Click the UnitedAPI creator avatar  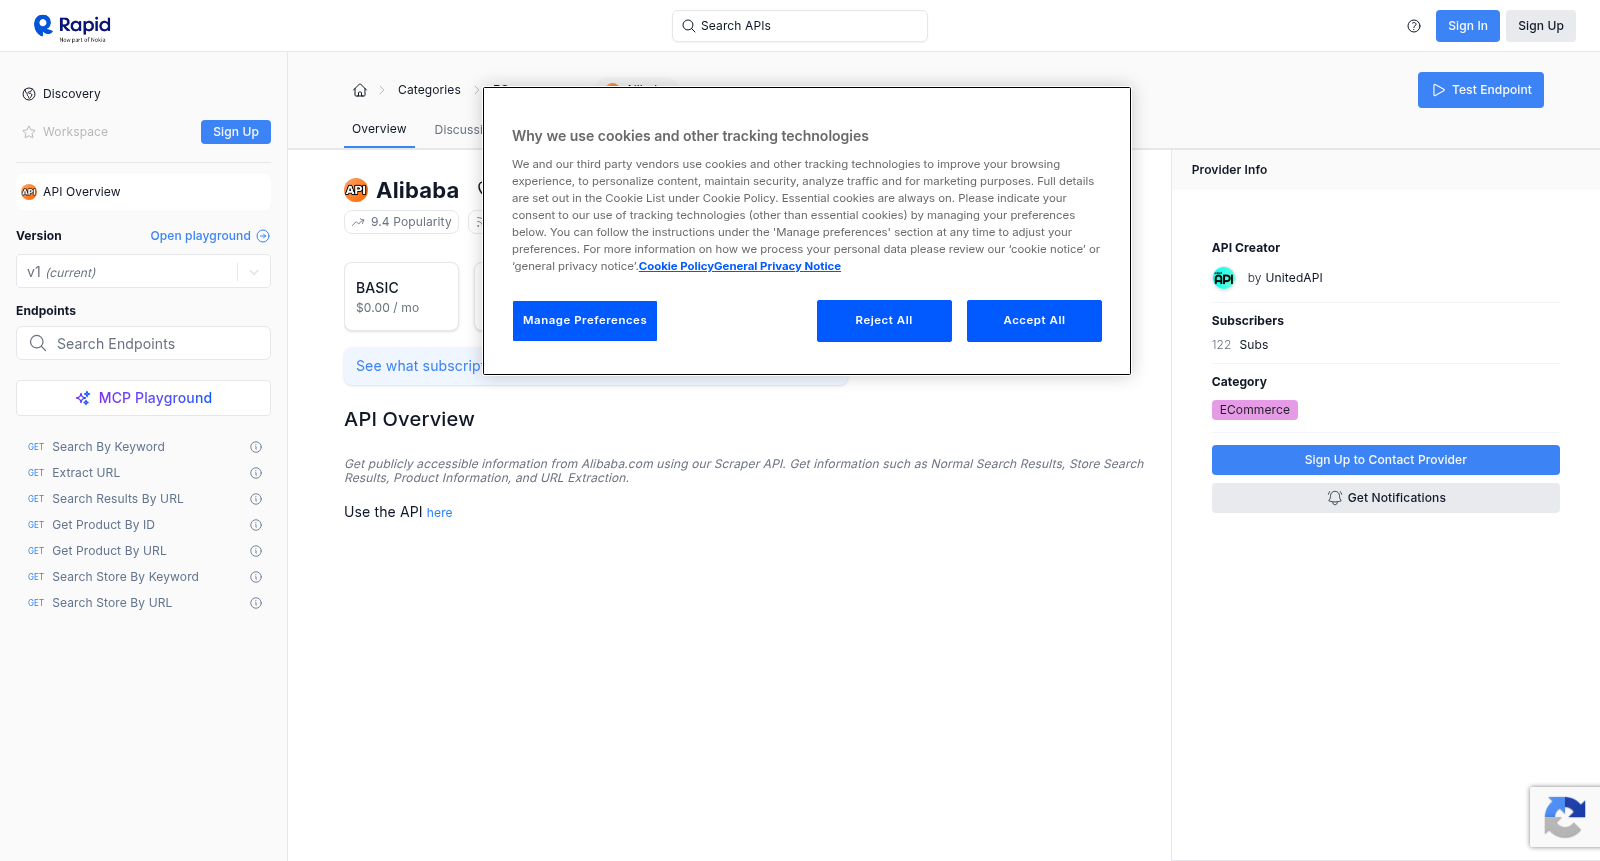coord(1224,278)
